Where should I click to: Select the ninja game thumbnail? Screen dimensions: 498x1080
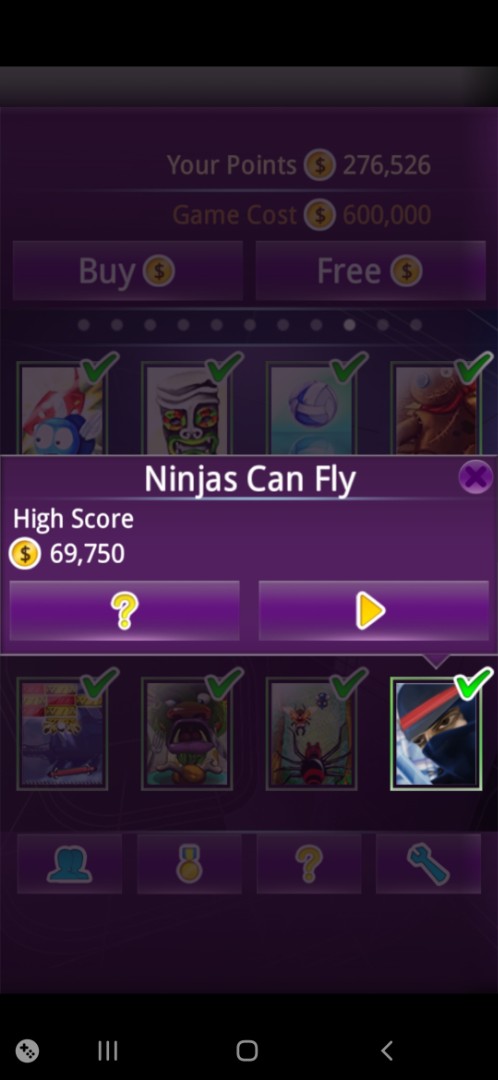click(436, 734)
